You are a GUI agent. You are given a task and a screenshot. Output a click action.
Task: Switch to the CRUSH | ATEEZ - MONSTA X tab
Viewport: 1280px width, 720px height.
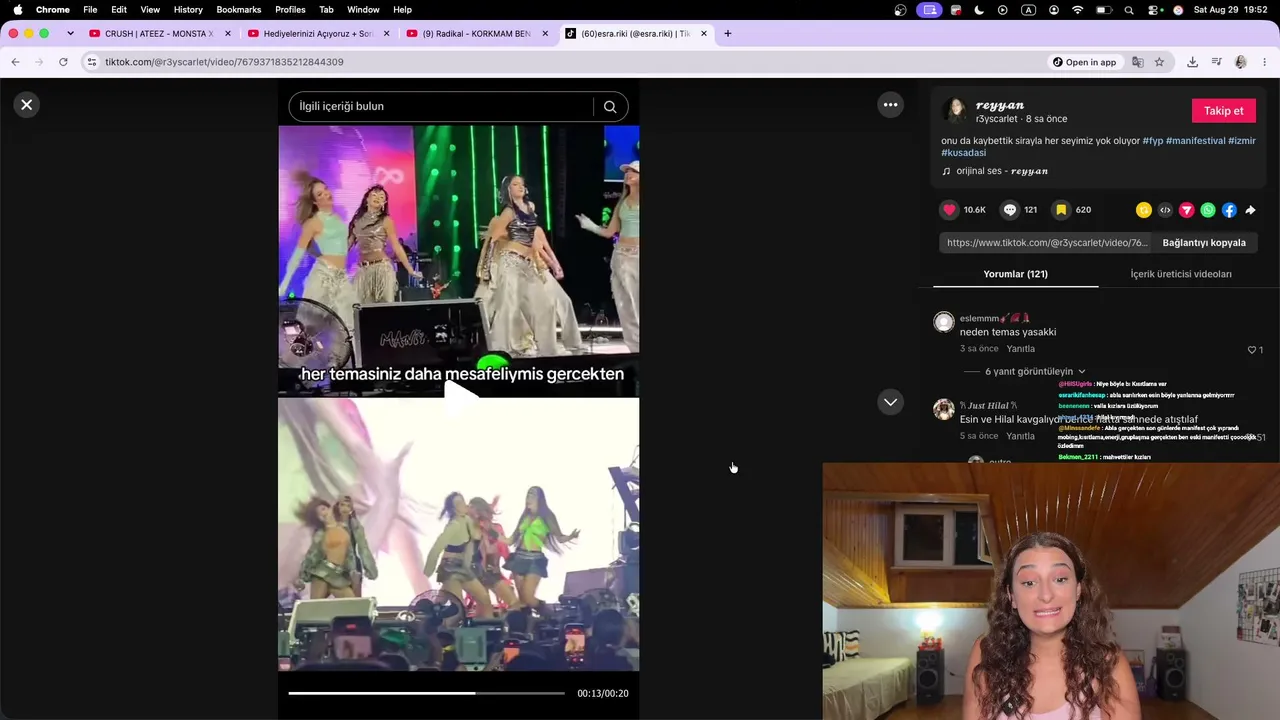(x=159, y=34)
